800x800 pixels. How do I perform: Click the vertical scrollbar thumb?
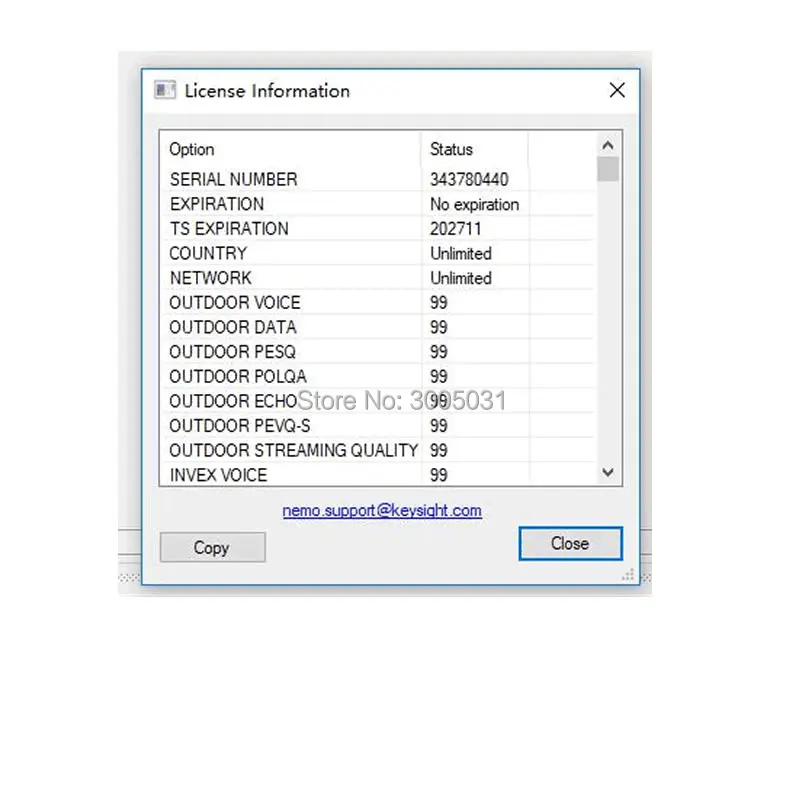(x=607, y=169)
